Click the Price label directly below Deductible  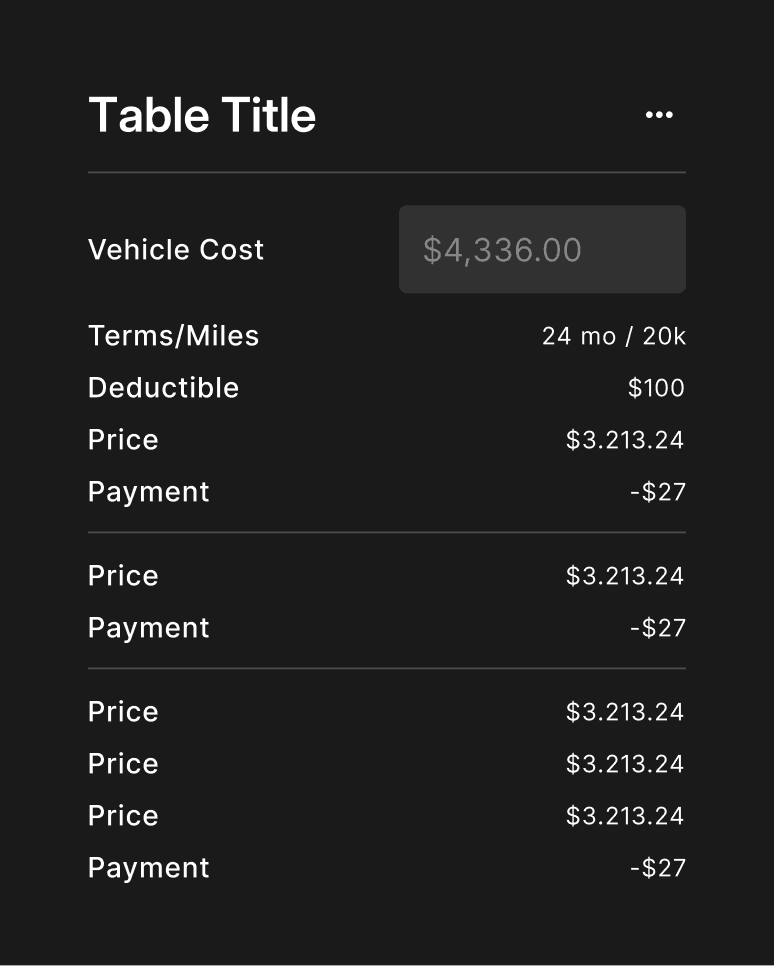click(x=123, y=440)
